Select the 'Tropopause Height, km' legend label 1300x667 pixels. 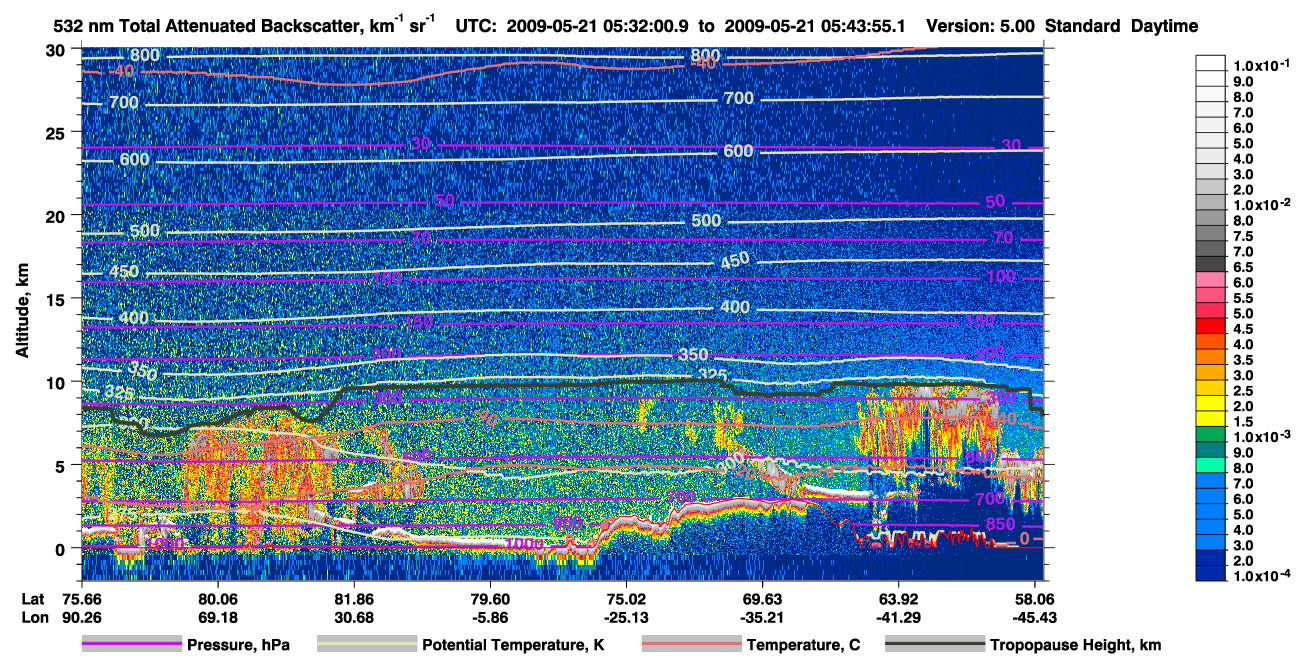click(1075, 645)
